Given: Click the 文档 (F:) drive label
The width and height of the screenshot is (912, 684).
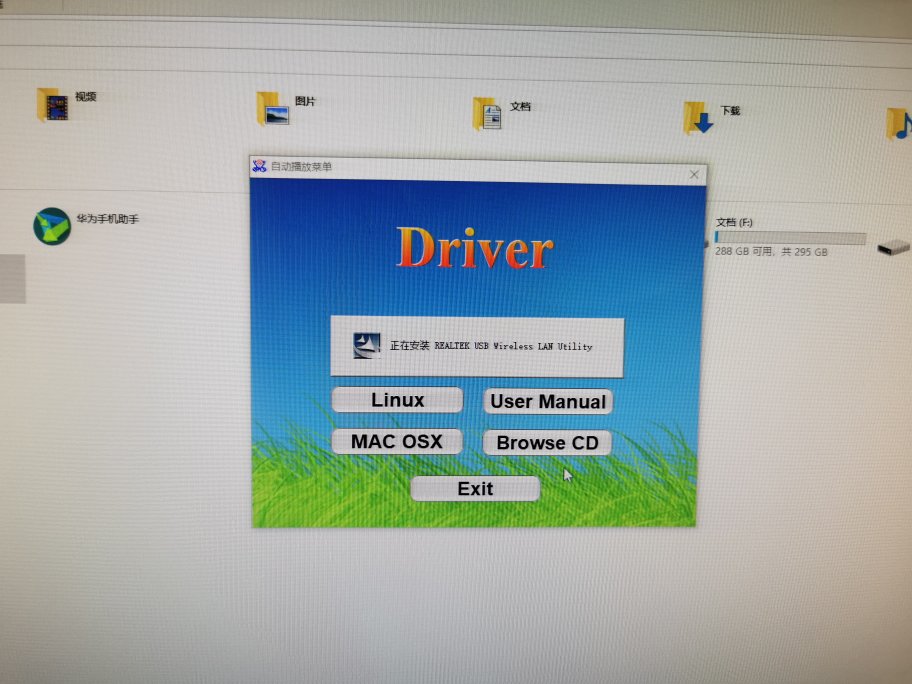Looking at the screenshot, I should click(x=734, y=222).
